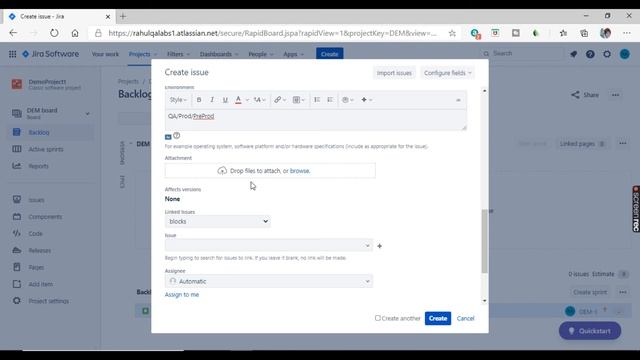Open the Linked Issues blocks dropdown

coord(218,222)
